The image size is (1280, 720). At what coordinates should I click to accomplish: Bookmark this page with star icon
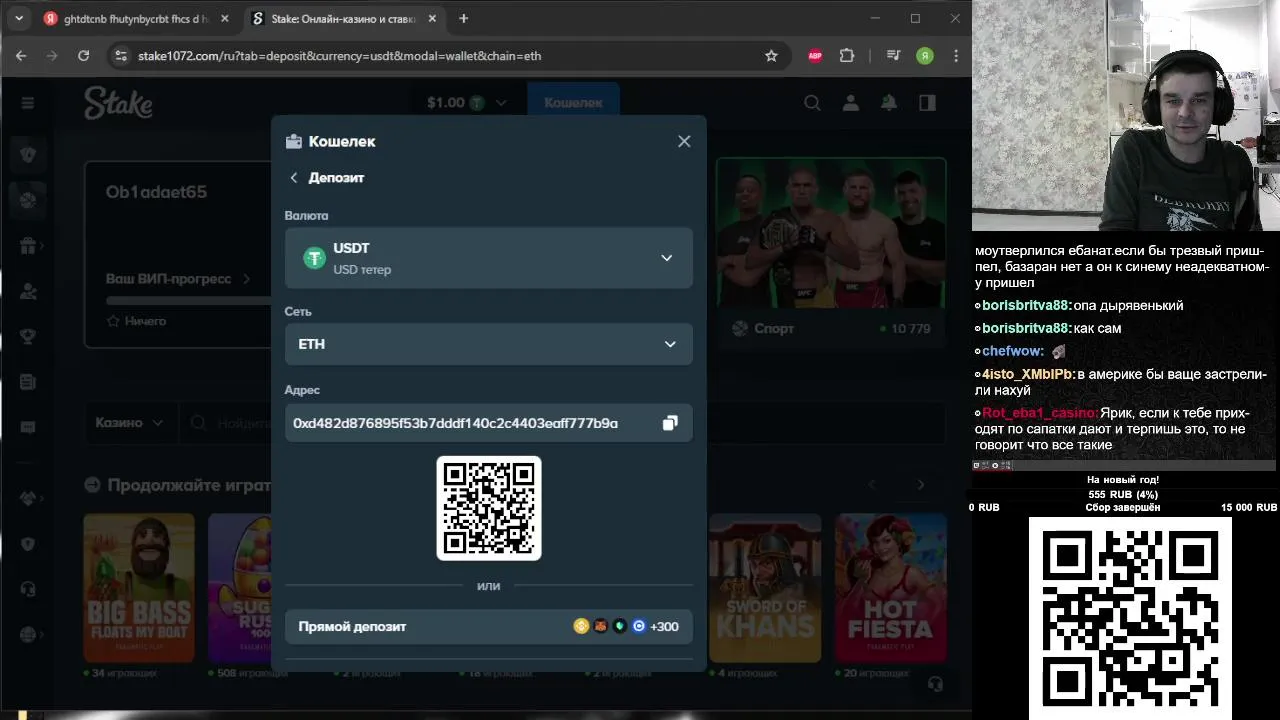point(771,56)
